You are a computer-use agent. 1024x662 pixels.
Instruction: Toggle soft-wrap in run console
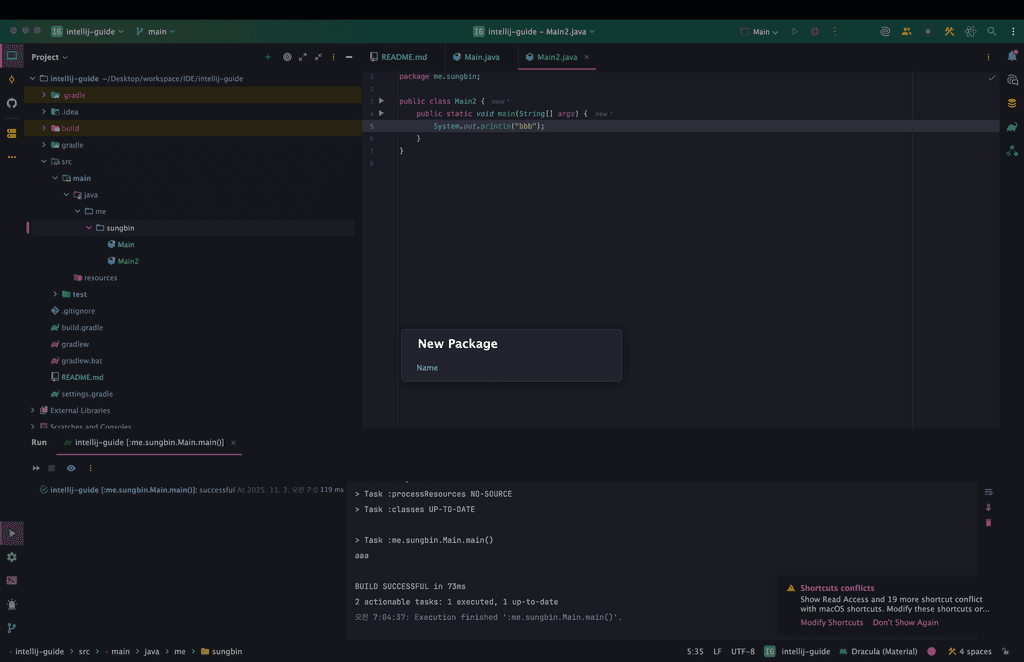point(988,492)
